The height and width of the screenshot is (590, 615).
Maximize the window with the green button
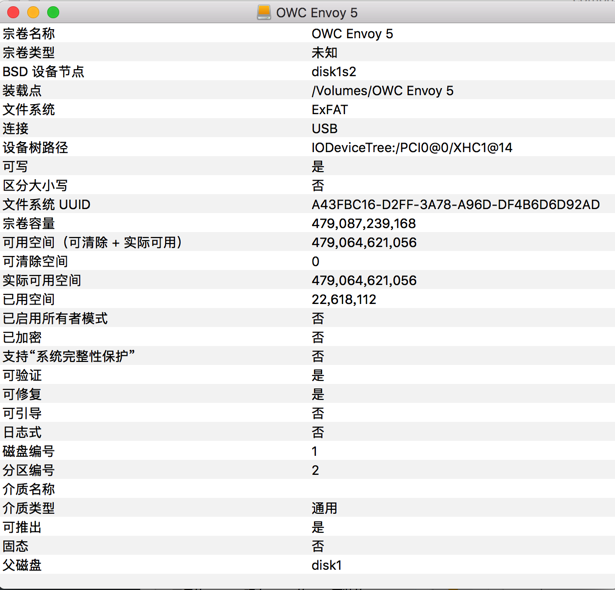53,13
